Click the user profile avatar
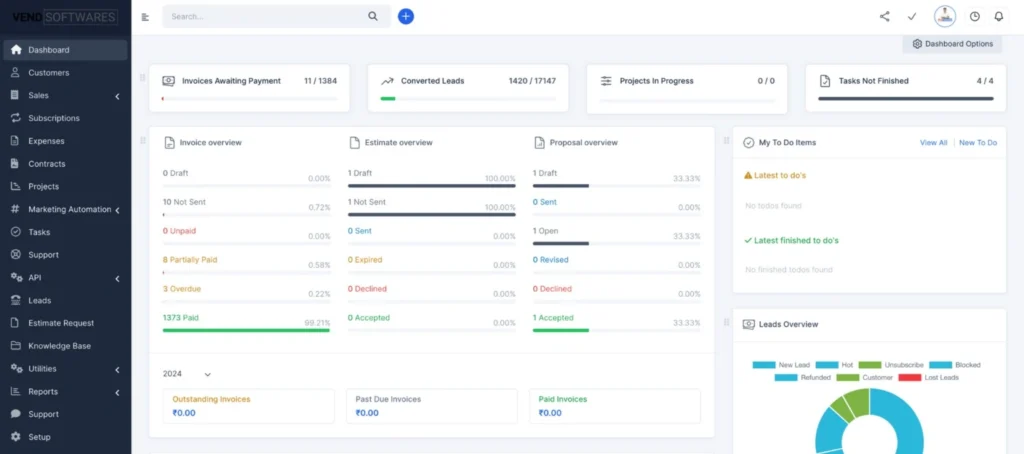 [x=944, y=16]
